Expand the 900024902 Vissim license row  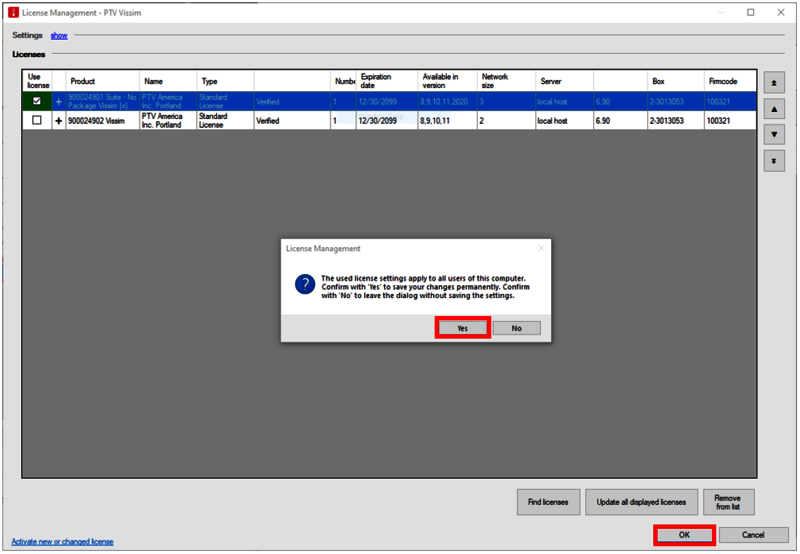pyautogui.click(x=58, y=120)
